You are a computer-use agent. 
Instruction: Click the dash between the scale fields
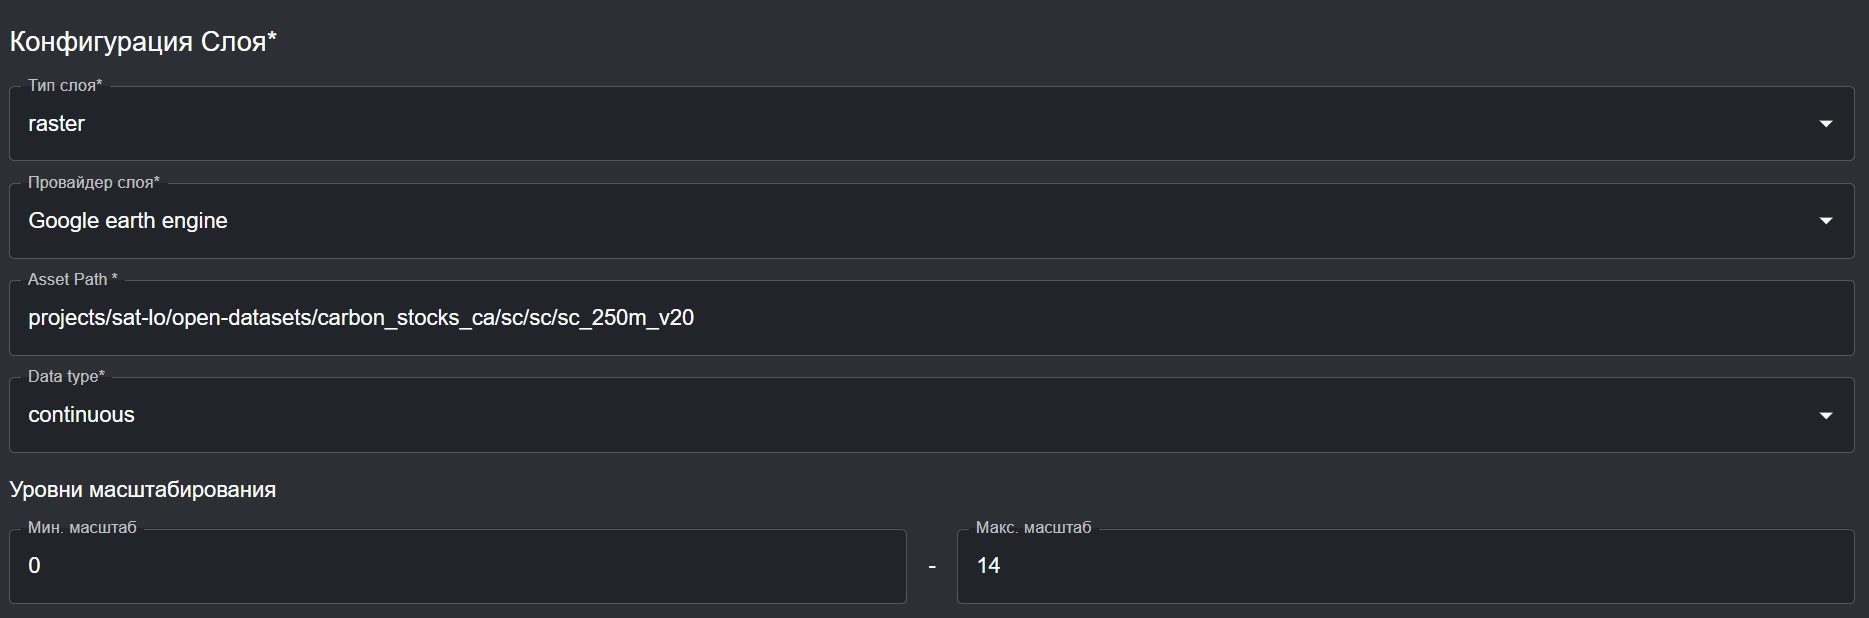(932, 567)
